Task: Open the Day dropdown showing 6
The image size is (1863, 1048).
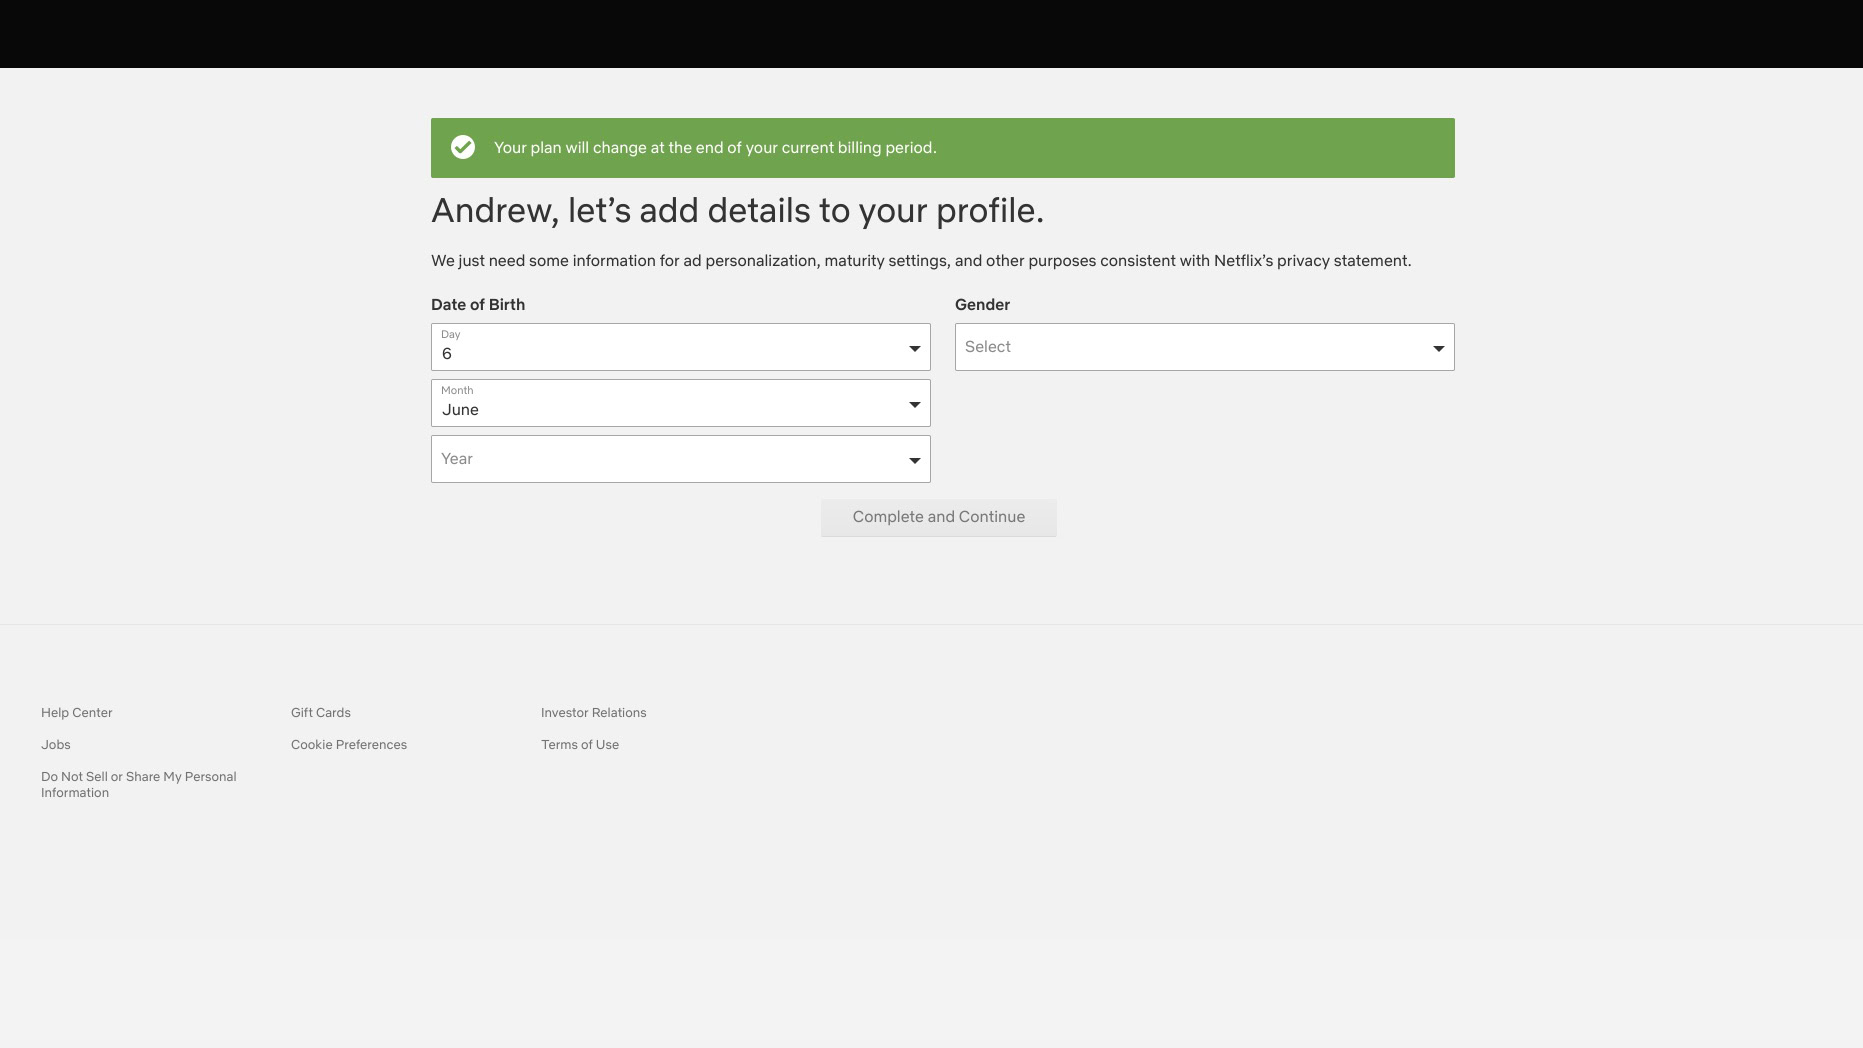Action: (x=670, y=348)
